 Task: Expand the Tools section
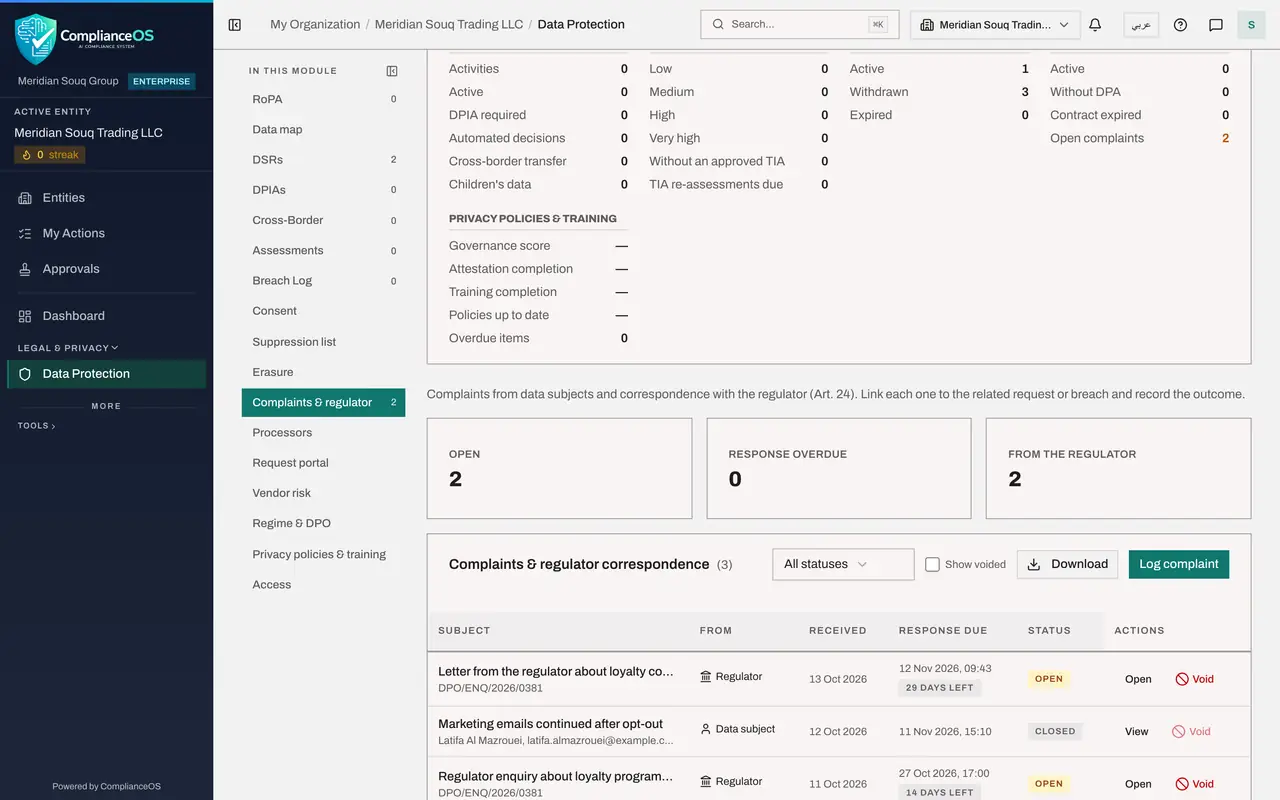pos(37,426)
